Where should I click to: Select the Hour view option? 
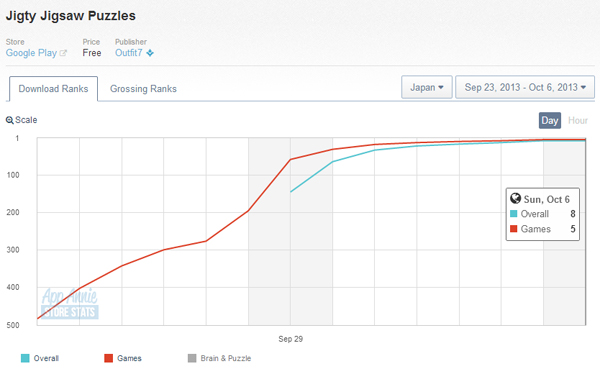click(x=578, y=121)
